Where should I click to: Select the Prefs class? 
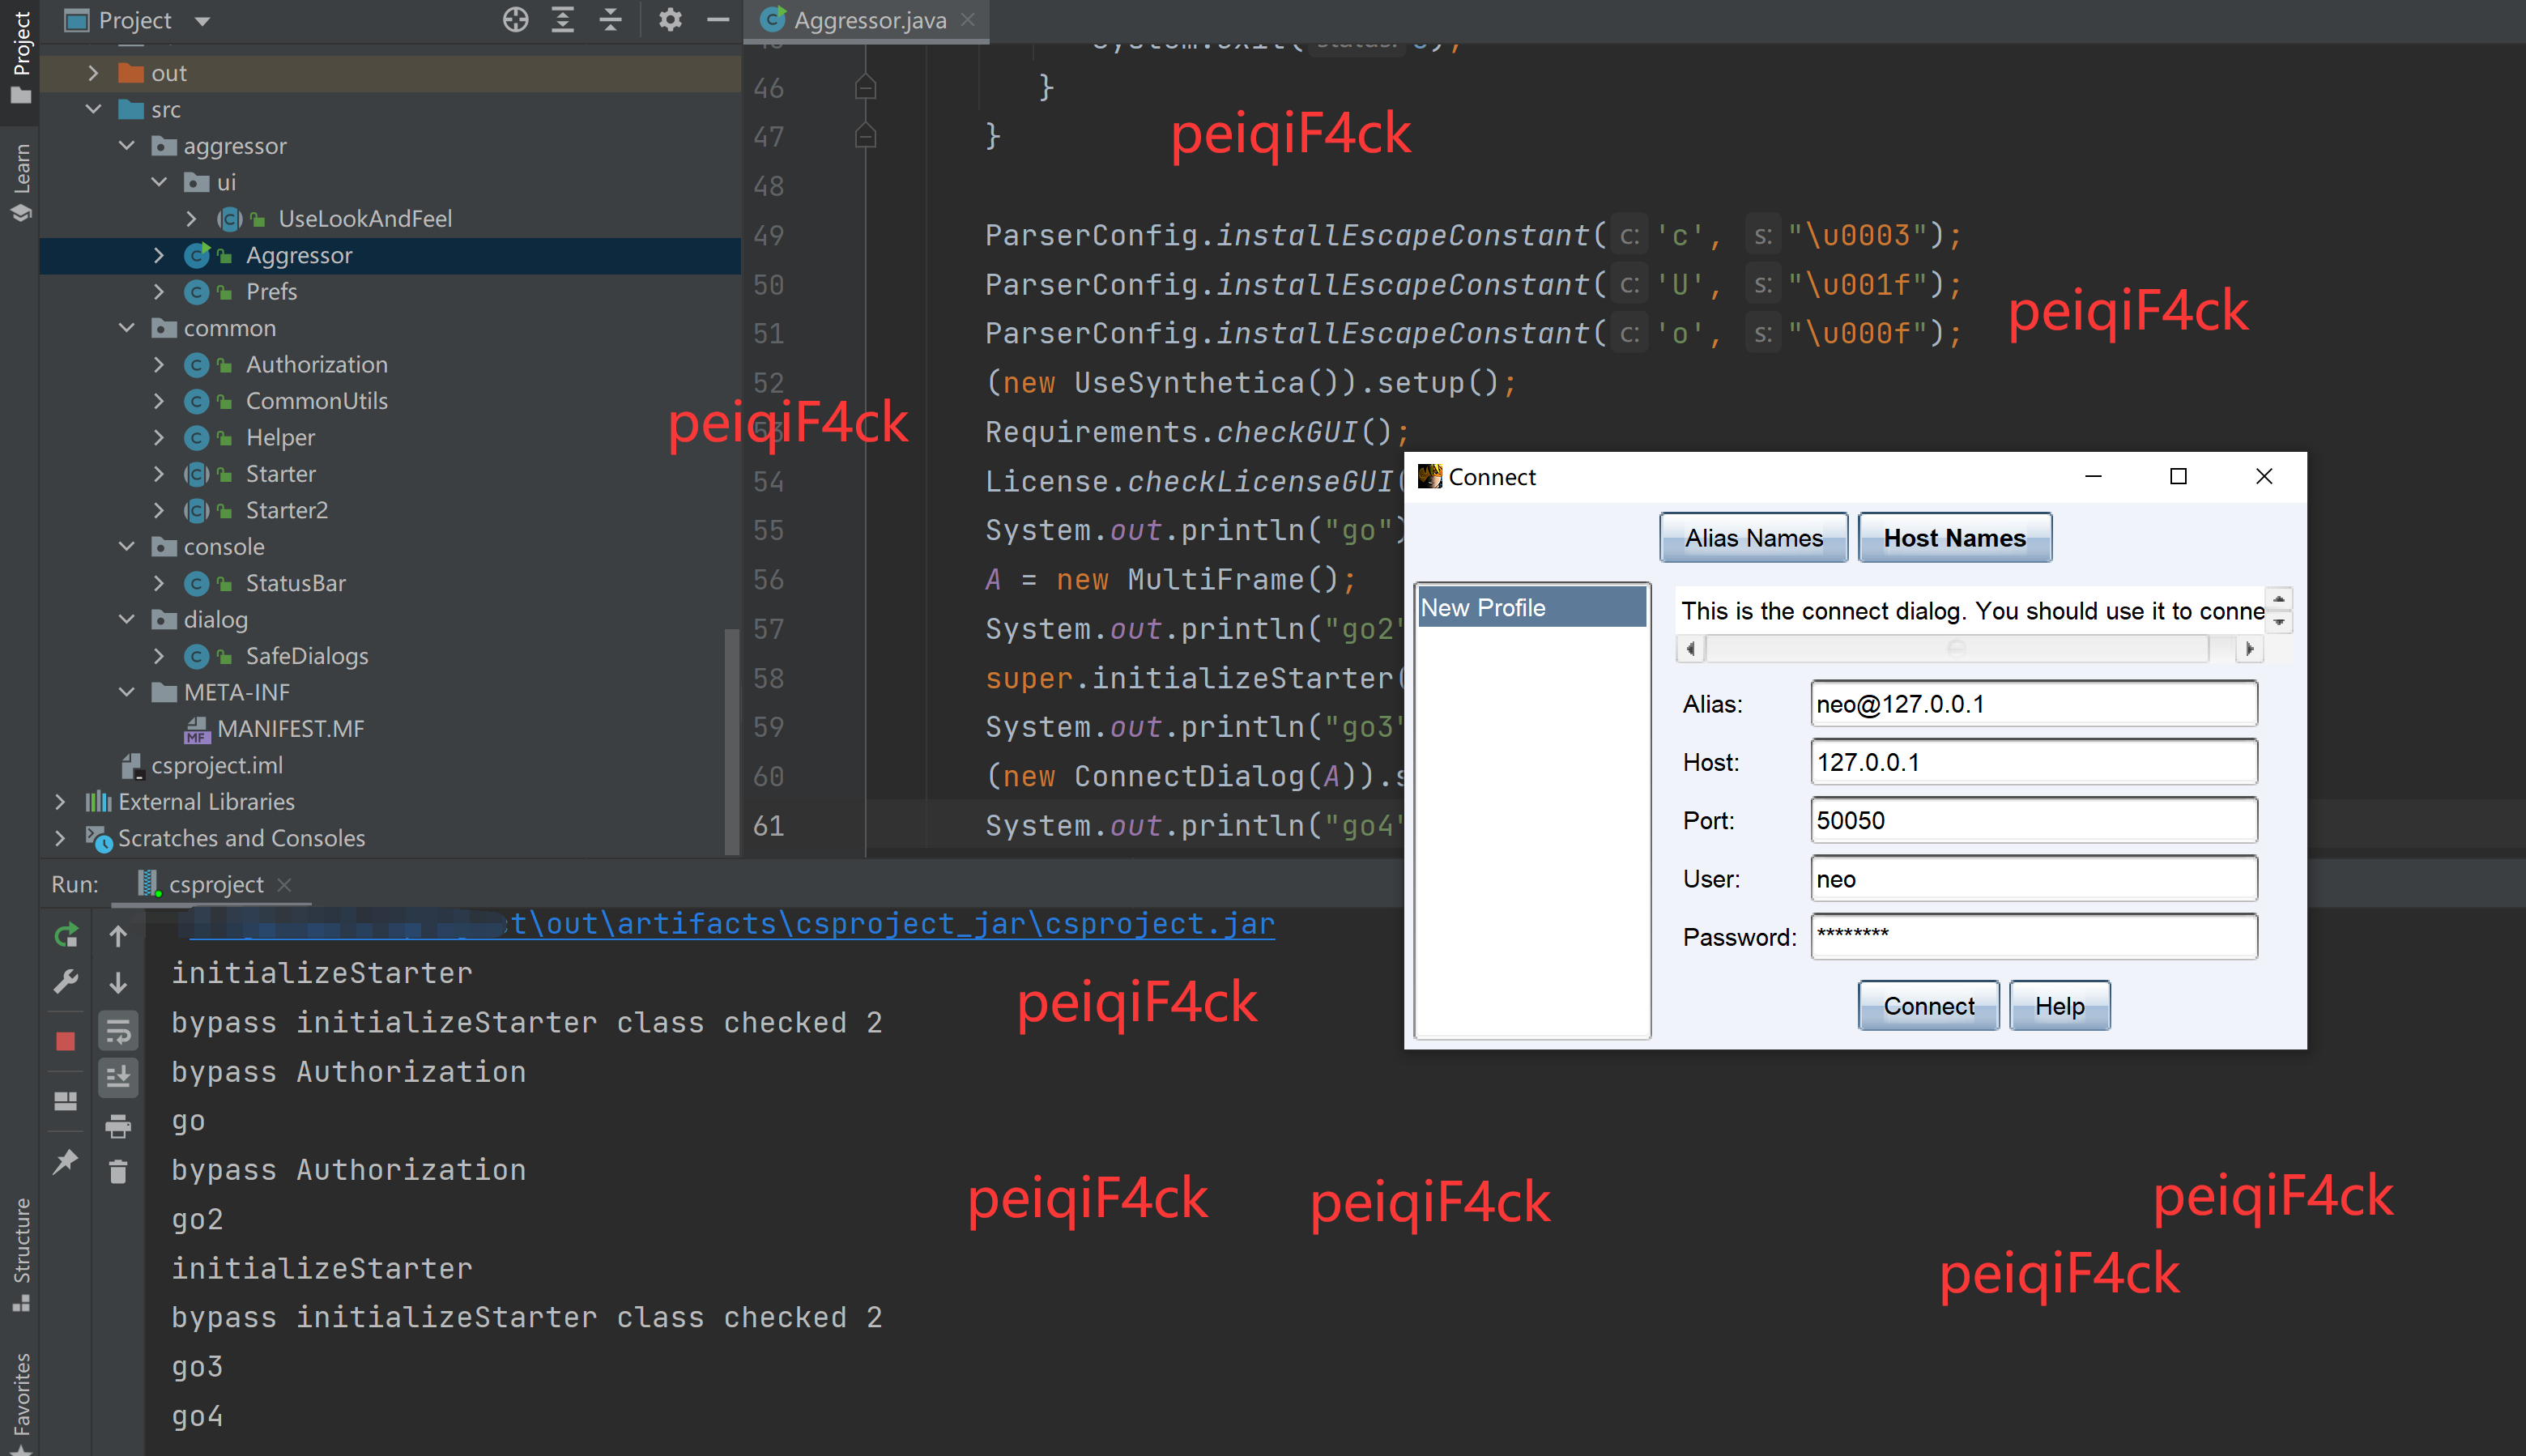[x=271, y=291]
